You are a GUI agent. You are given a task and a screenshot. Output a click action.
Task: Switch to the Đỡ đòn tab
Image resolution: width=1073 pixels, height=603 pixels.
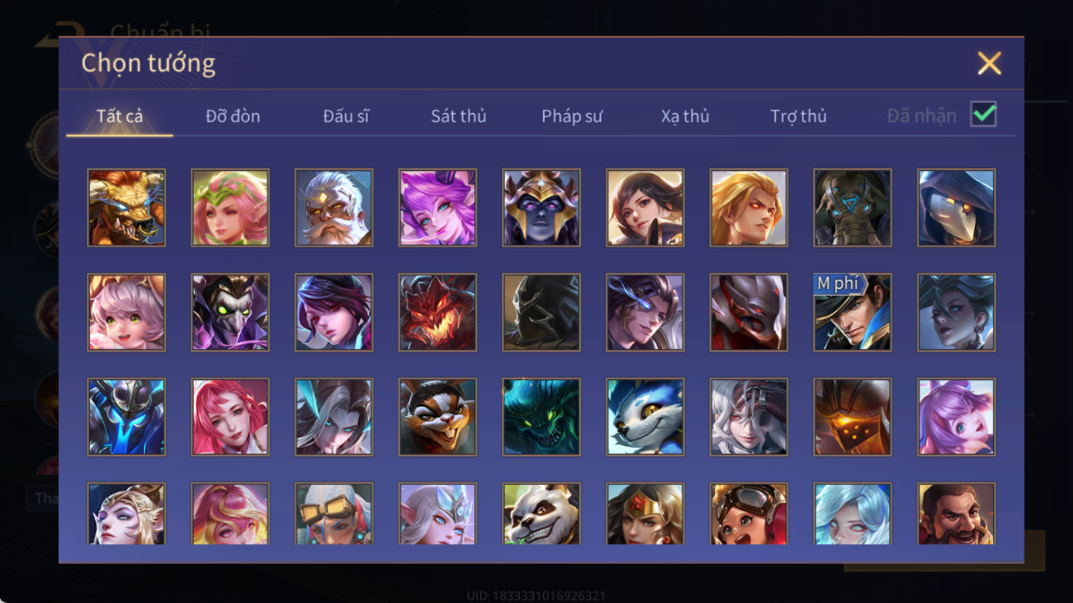click(x=233, y=116)
